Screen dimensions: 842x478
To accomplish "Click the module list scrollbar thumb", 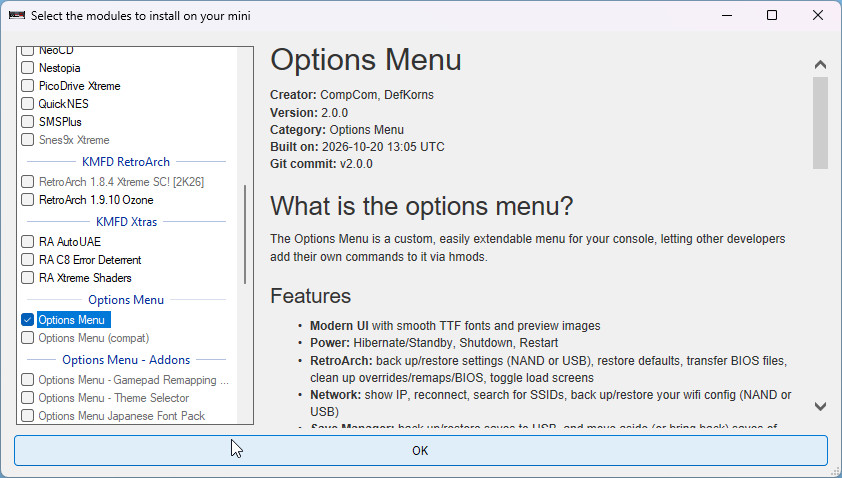I will 245,234.
